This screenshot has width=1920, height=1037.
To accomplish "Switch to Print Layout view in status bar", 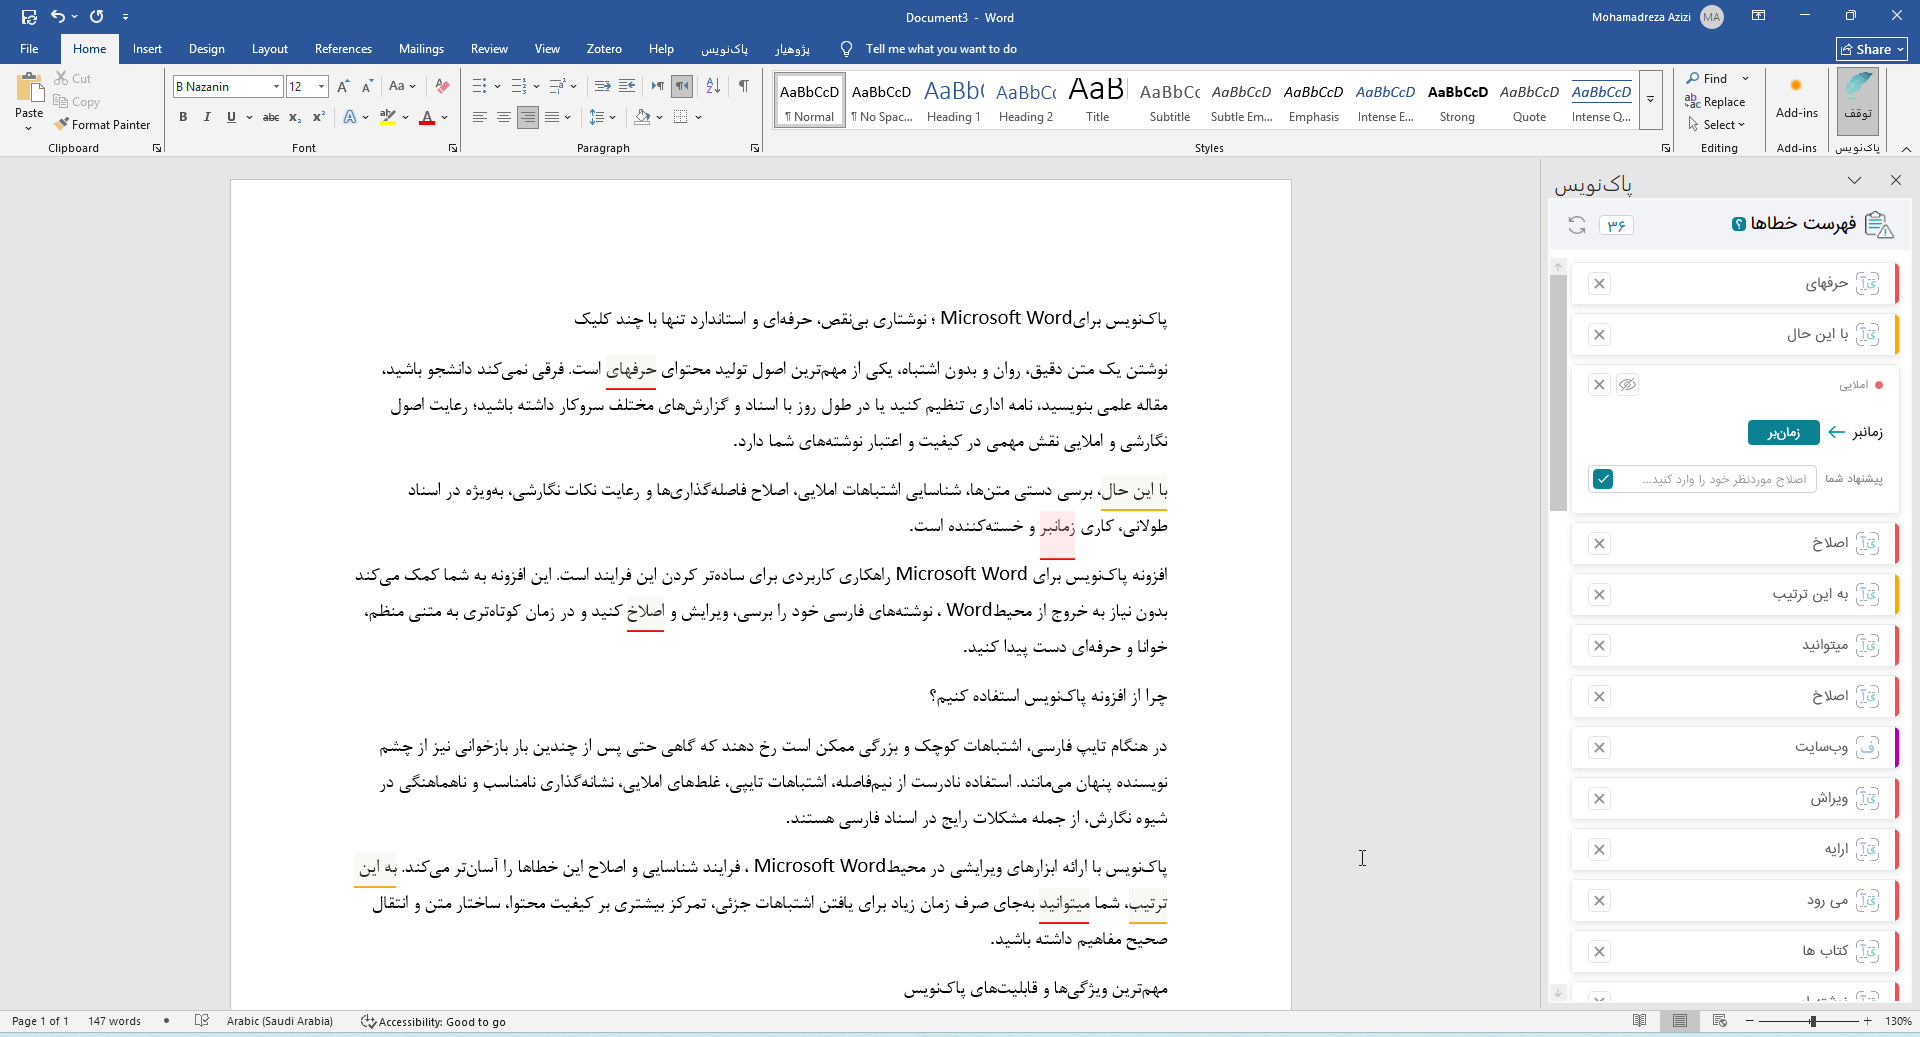I will pyautogui.click(x=1679, y=1021).
